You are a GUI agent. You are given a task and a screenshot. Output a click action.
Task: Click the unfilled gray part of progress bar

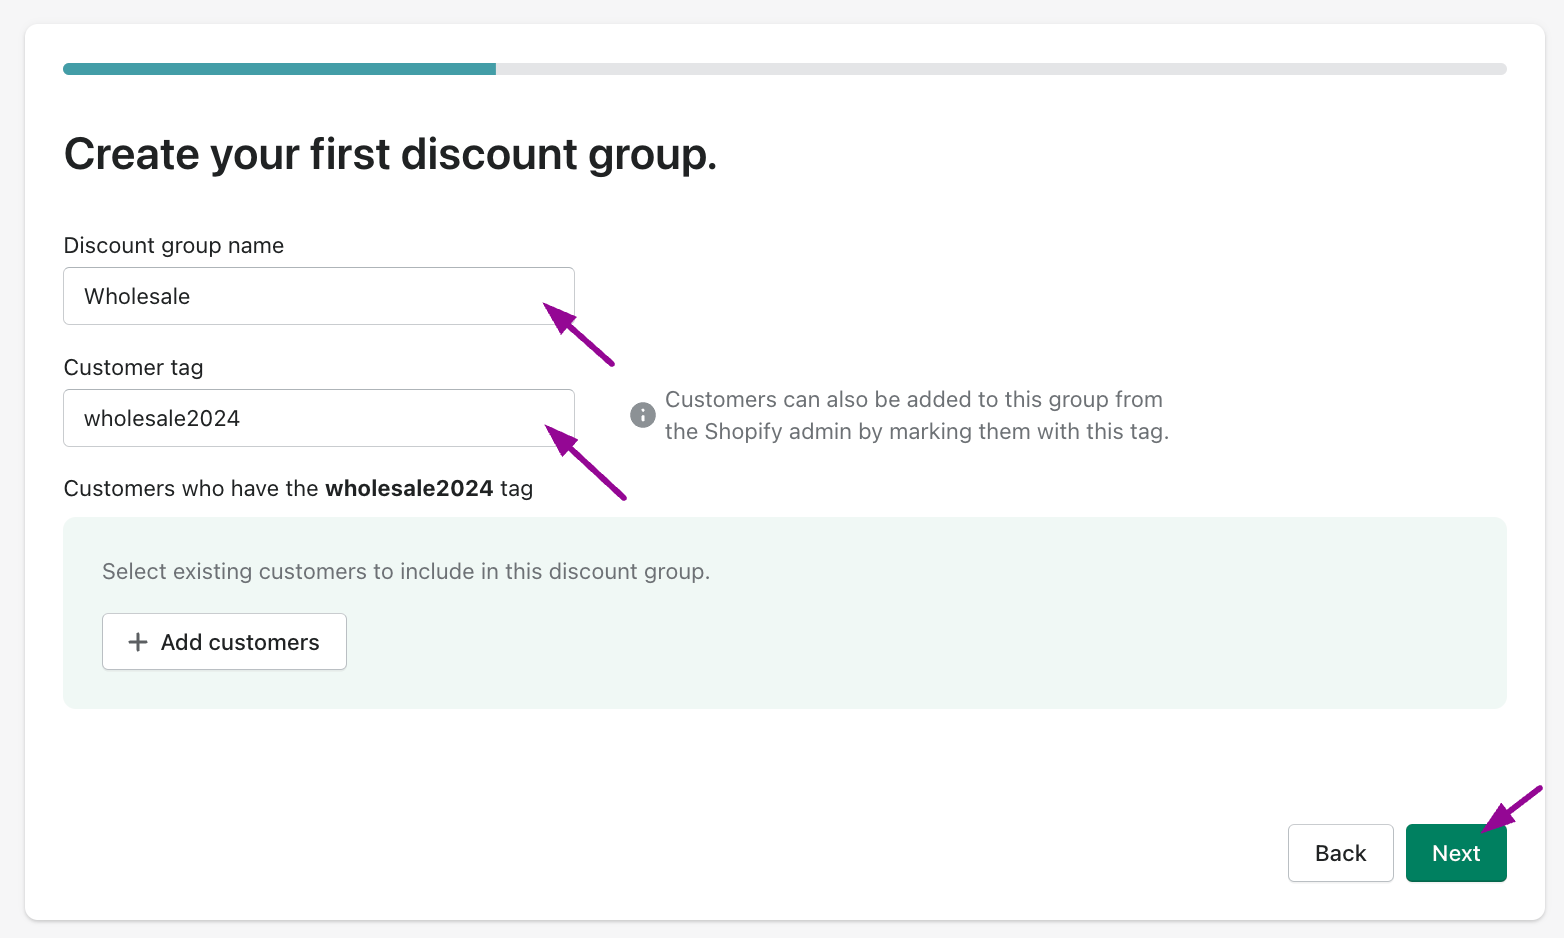tap(1001, 69)
